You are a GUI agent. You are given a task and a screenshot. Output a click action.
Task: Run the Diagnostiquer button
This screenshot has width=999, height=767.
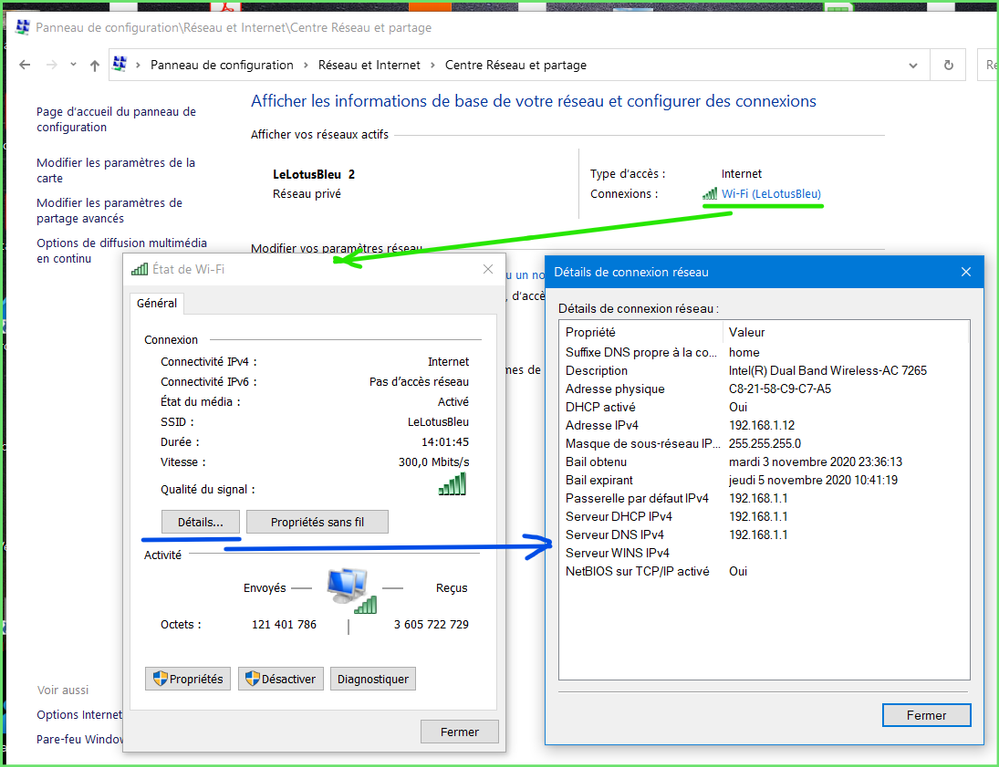click(x=373, y=679)
